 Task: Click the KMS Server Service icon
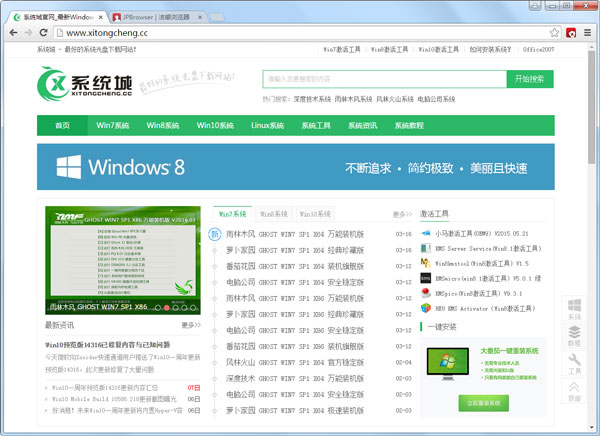pyautogui.click(x=426, y=248)
